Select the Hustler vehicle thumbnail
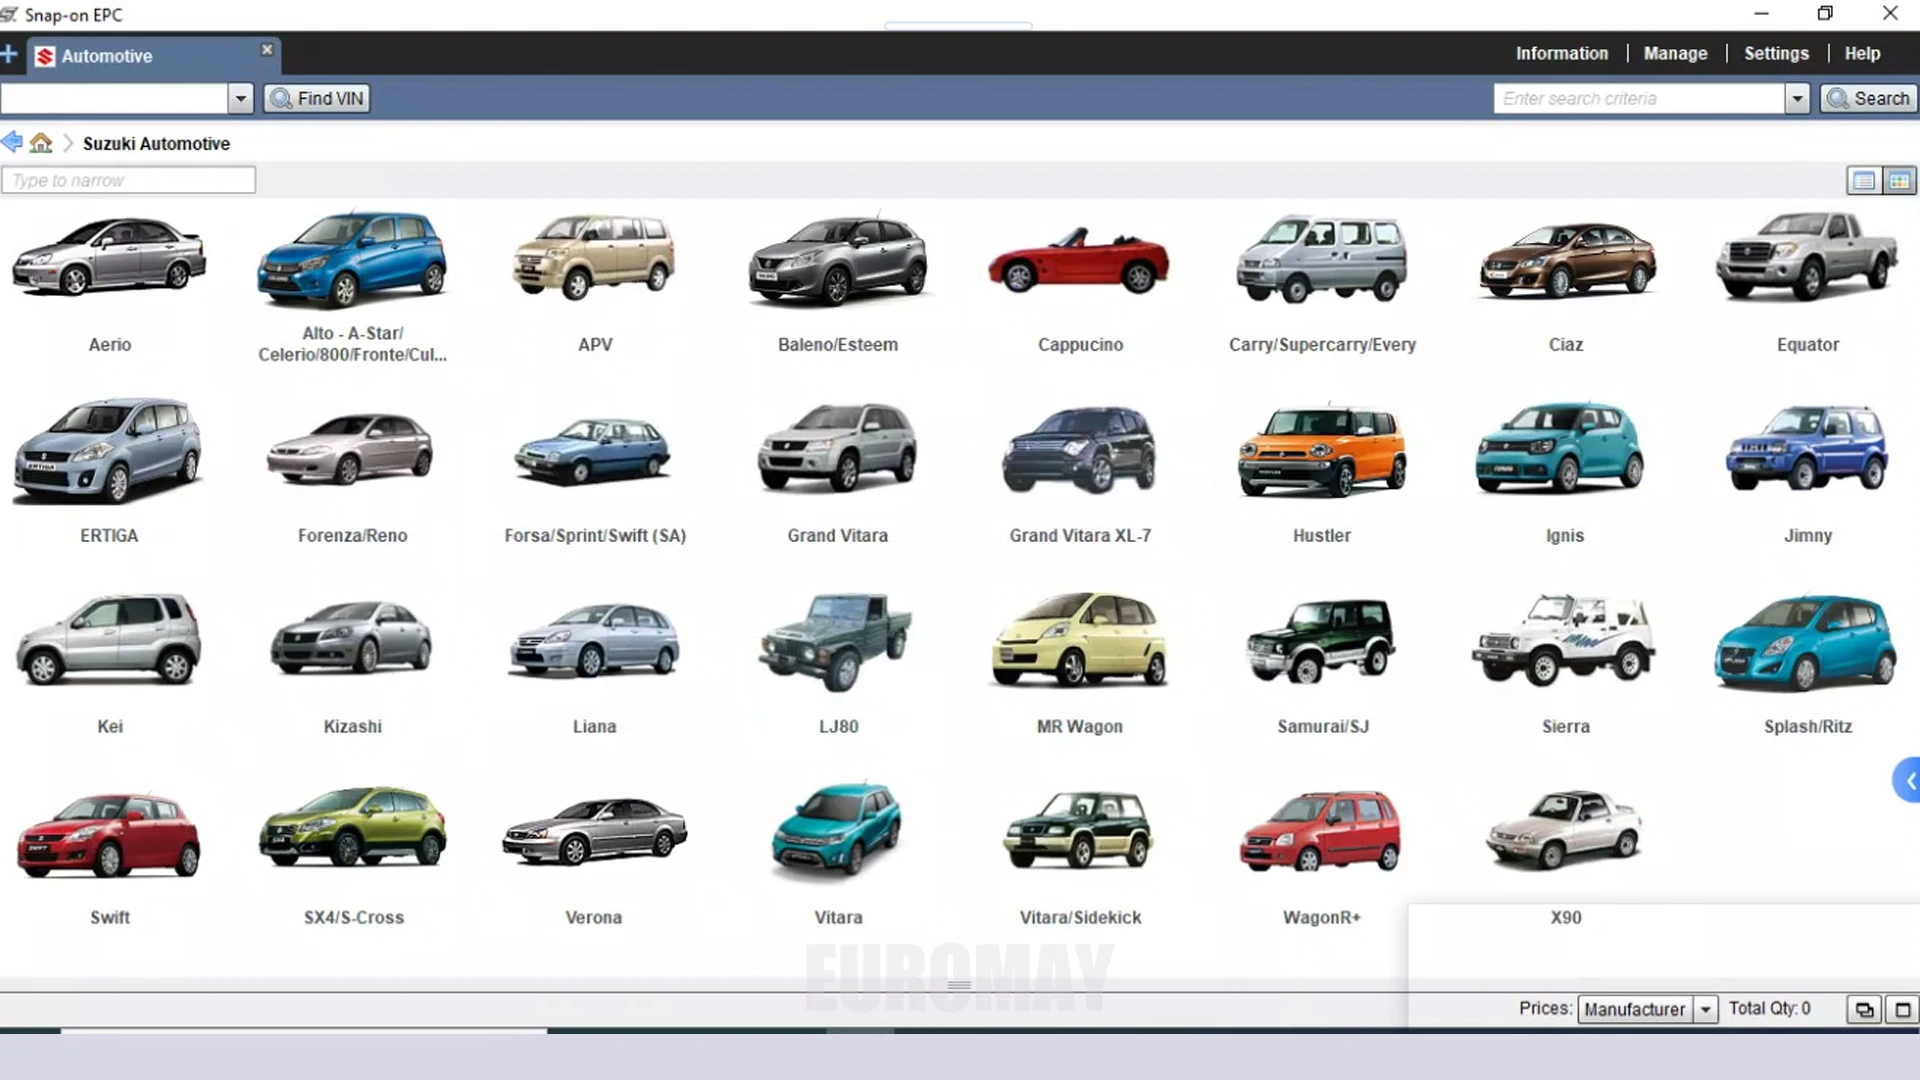This screenshot has width=1920, height=1080. 1321,450
